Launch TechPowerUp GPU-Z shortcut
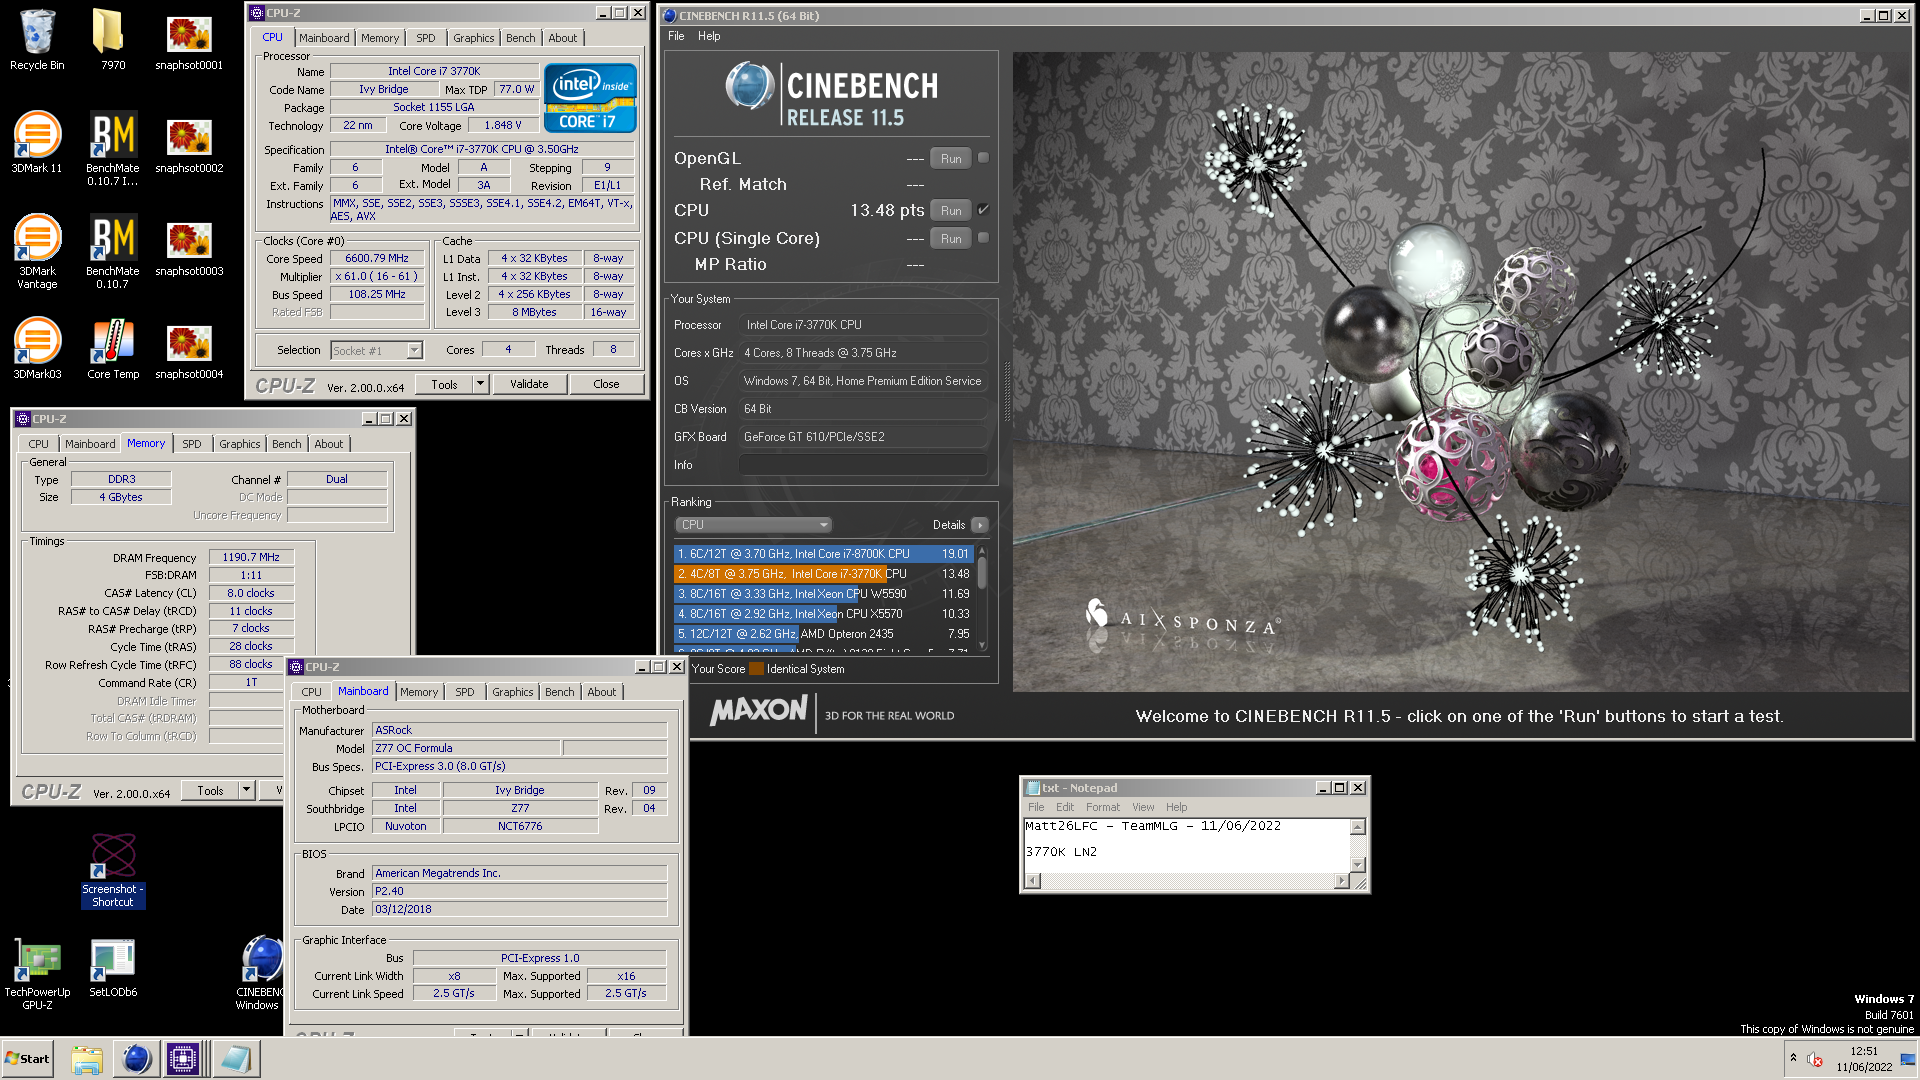Viewport: 1920px width, 1080px height. [x=37, y=974]
